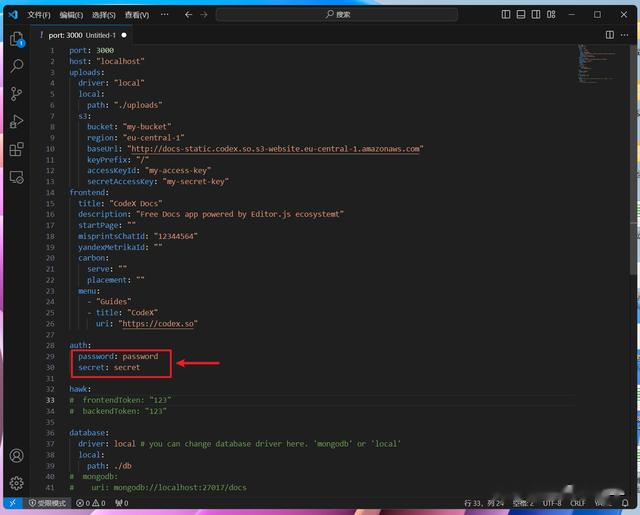640x515 pixels.
Task: Click the restricted mode status item
Action: (47, 503)
